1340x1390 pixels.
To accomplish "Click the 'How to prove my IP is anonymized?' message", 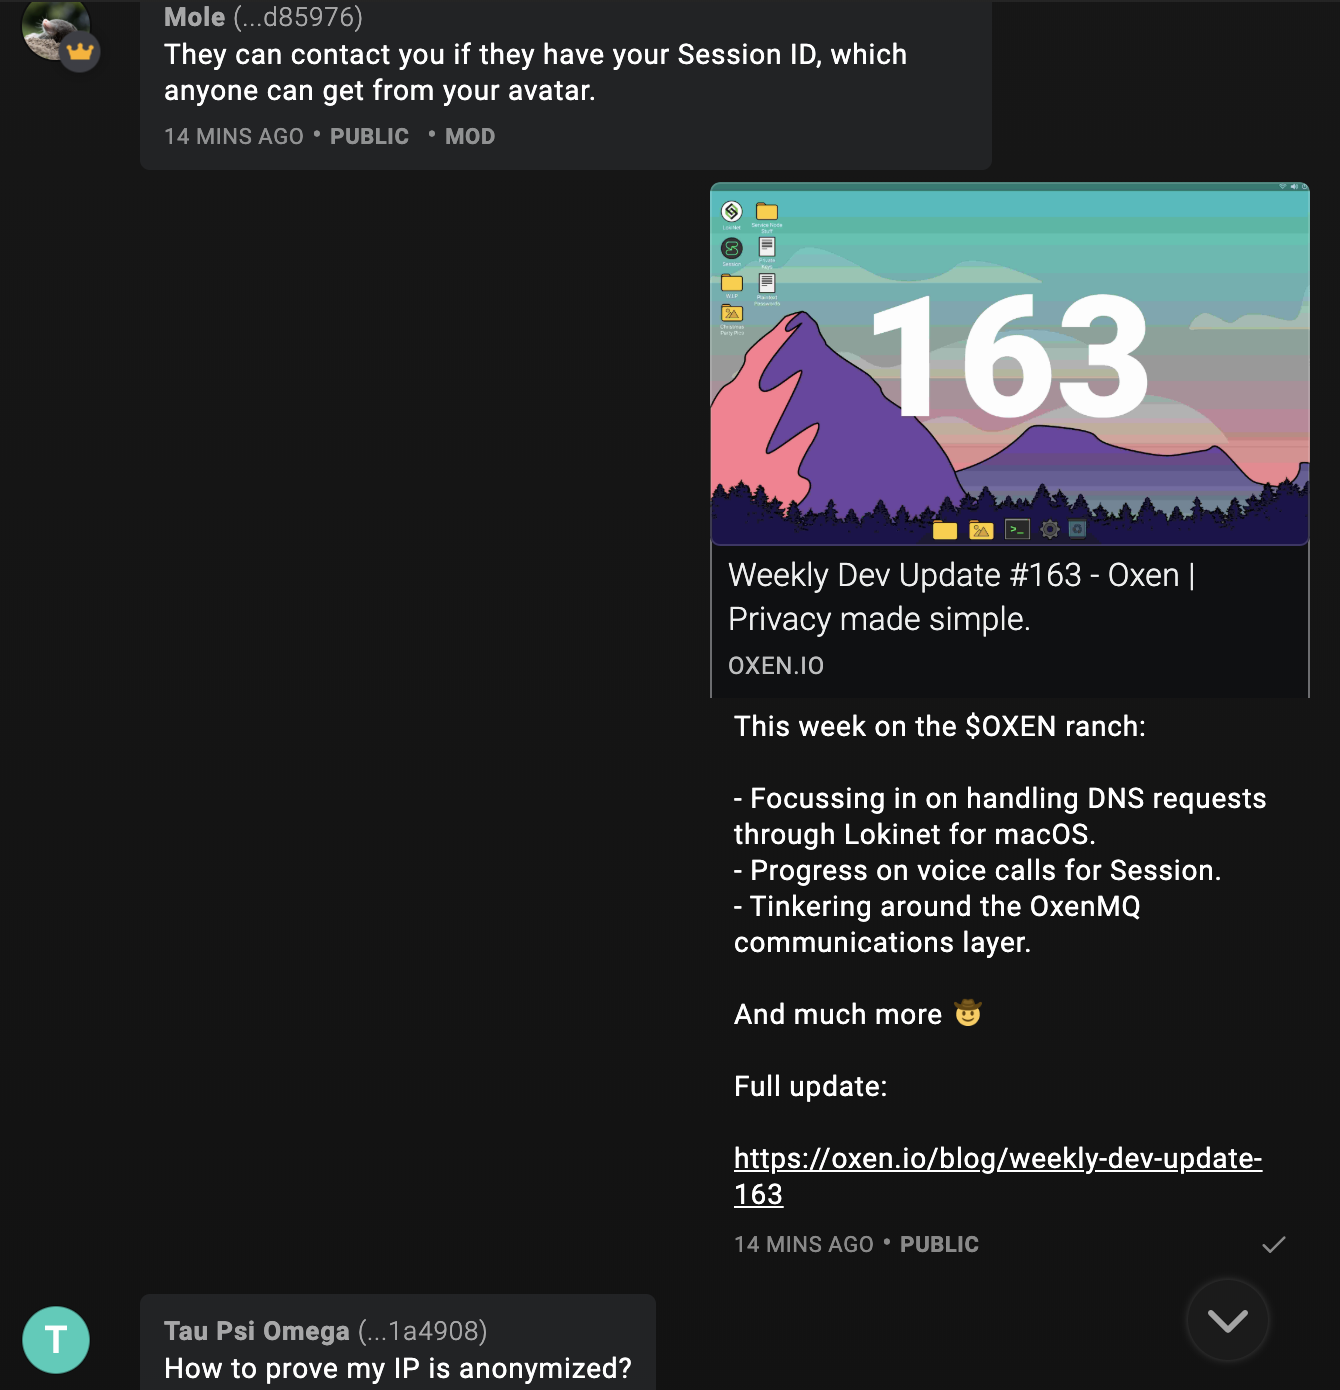I will point(398,1368).
